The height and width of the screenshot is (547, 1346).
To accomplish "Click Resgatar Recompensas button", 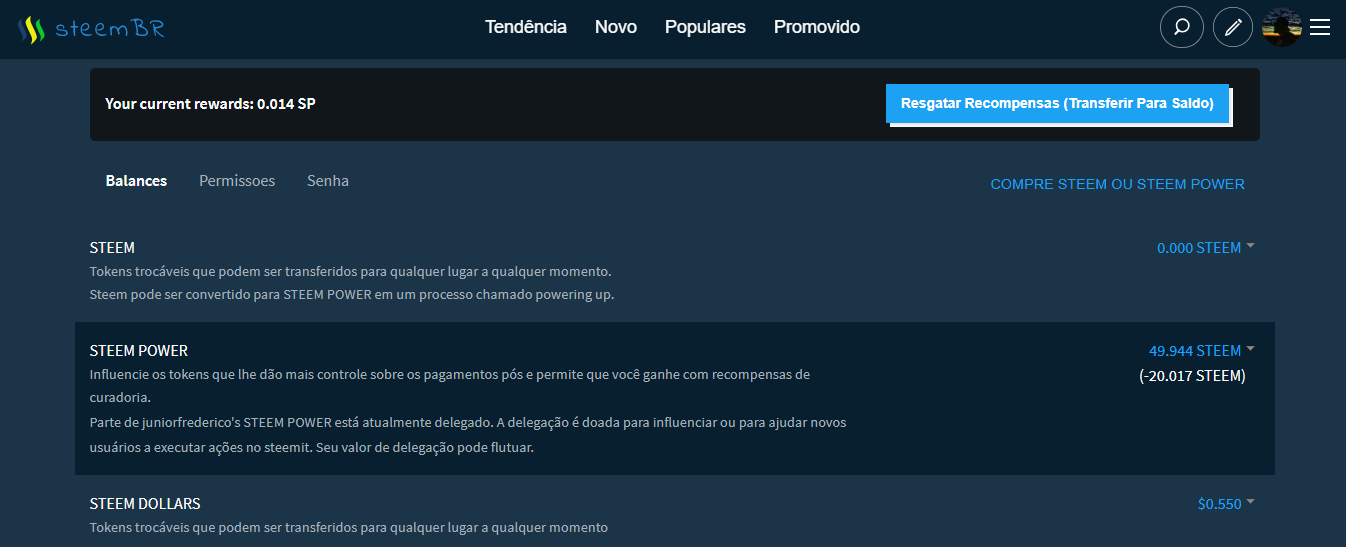I will click(x=1058, y=104).
